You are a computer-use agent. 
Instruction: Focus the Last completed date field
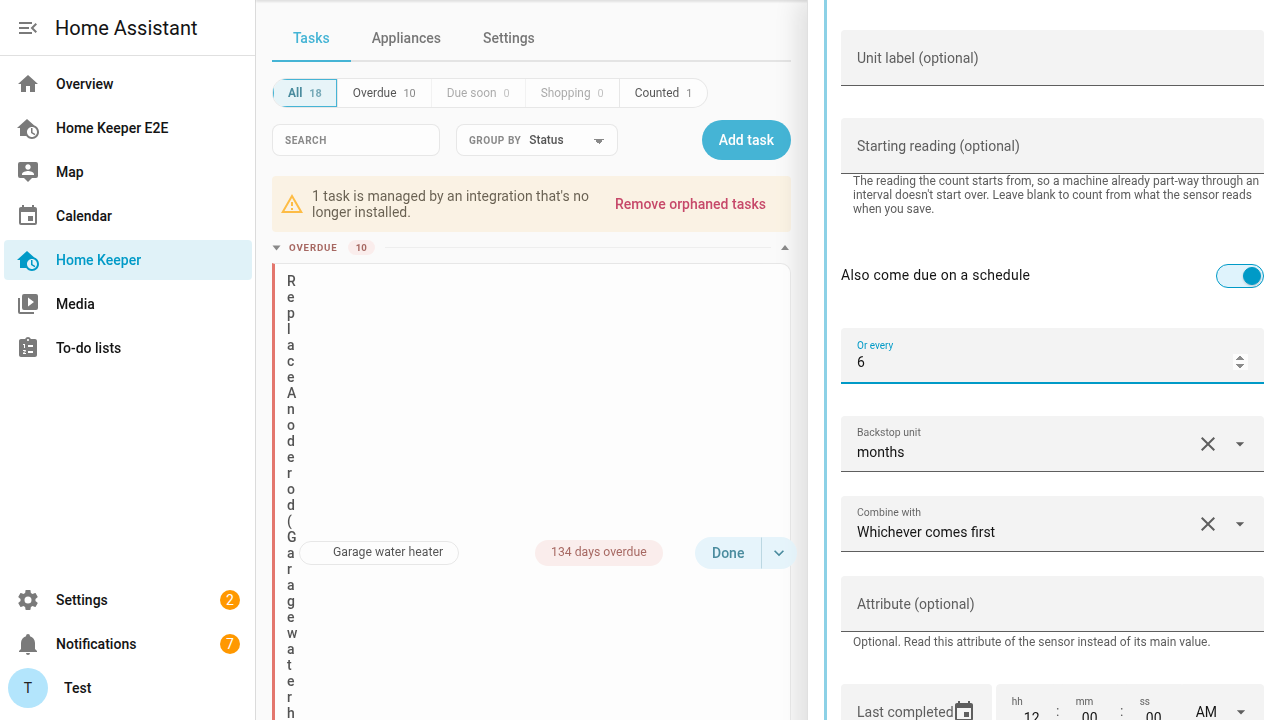(916, 703)
